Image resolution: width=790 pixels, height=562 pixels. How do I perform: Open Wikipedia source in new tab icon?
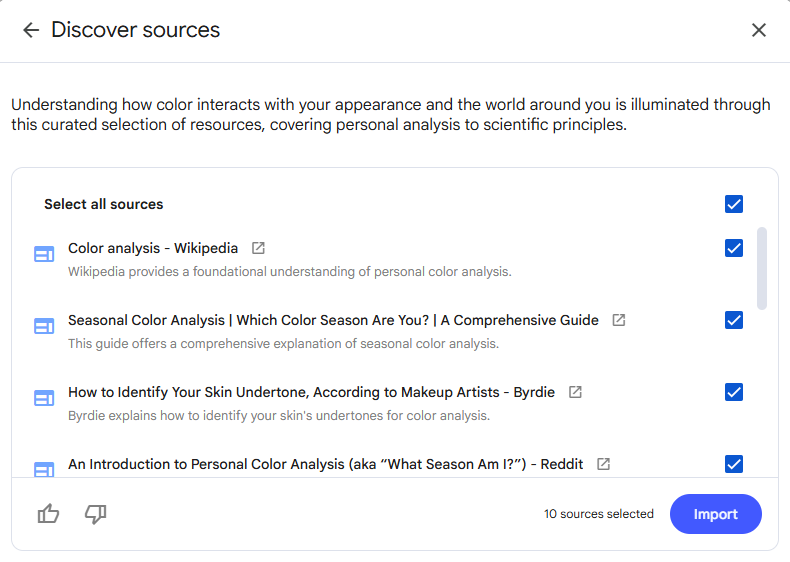[258, 248]
